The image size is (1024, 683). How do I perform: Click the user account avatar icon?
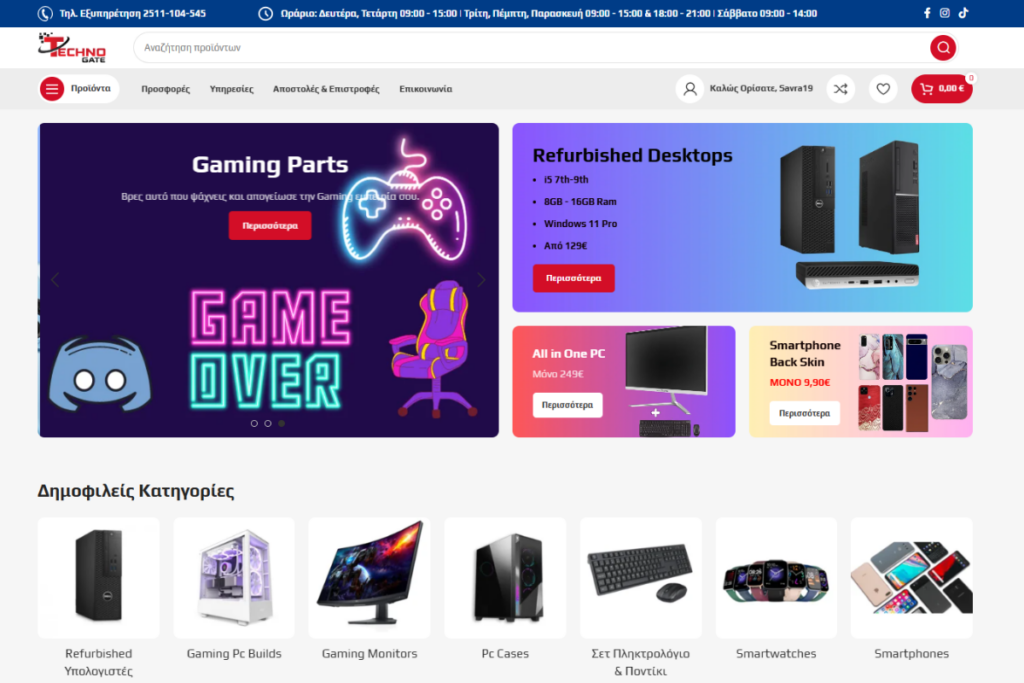pyautogui.click(x=690, y=89)
